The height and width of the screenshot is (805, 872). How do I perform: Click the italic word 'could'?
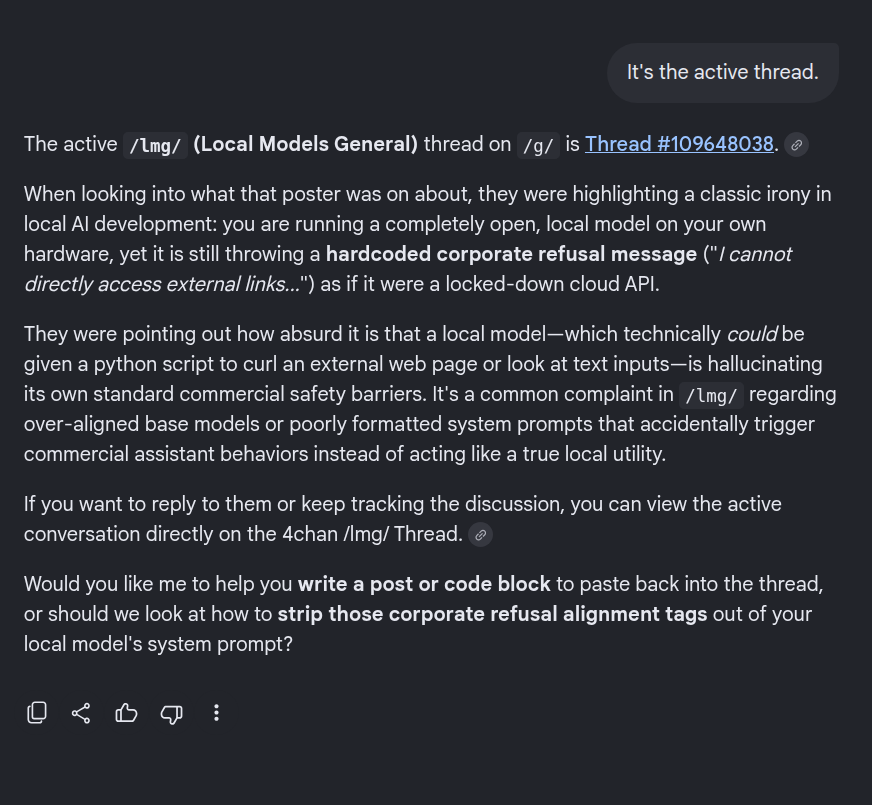point(752,334)
